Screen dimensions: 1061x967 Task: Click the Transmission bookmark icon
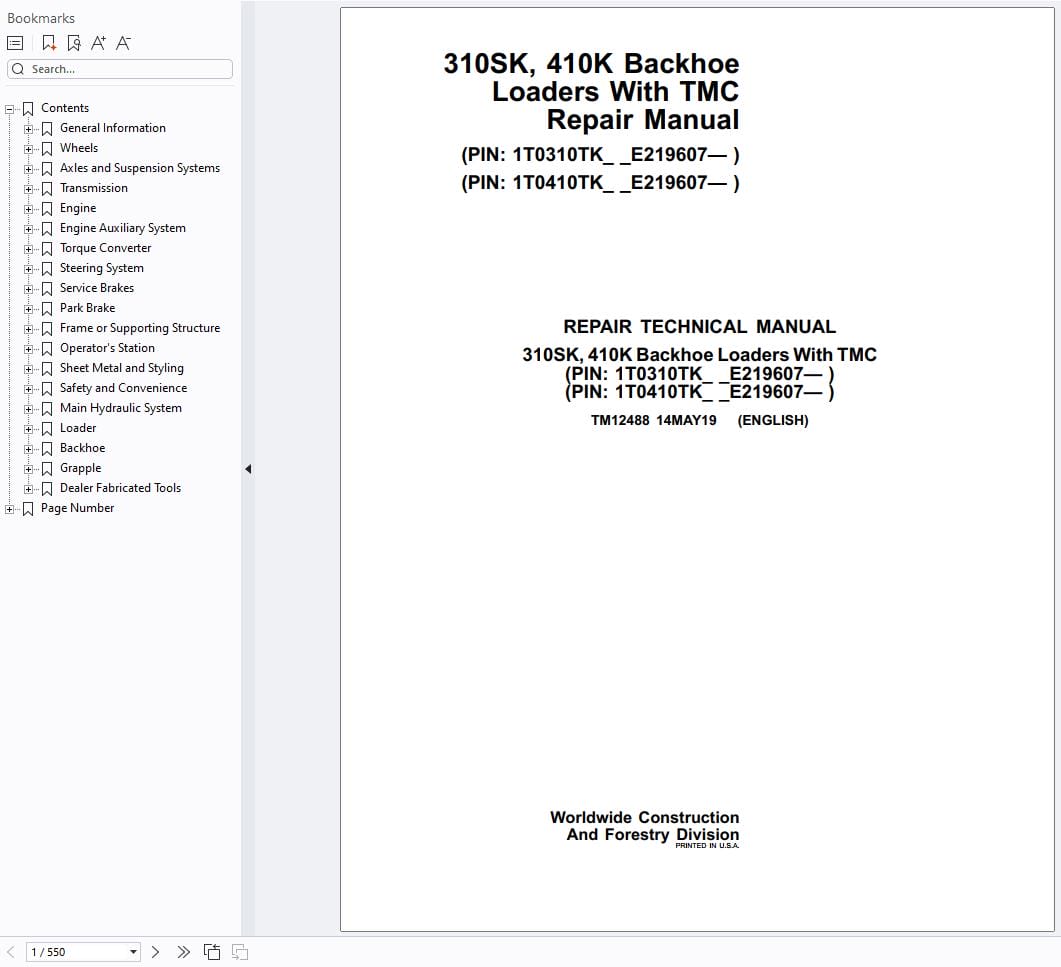click(47, 189)
